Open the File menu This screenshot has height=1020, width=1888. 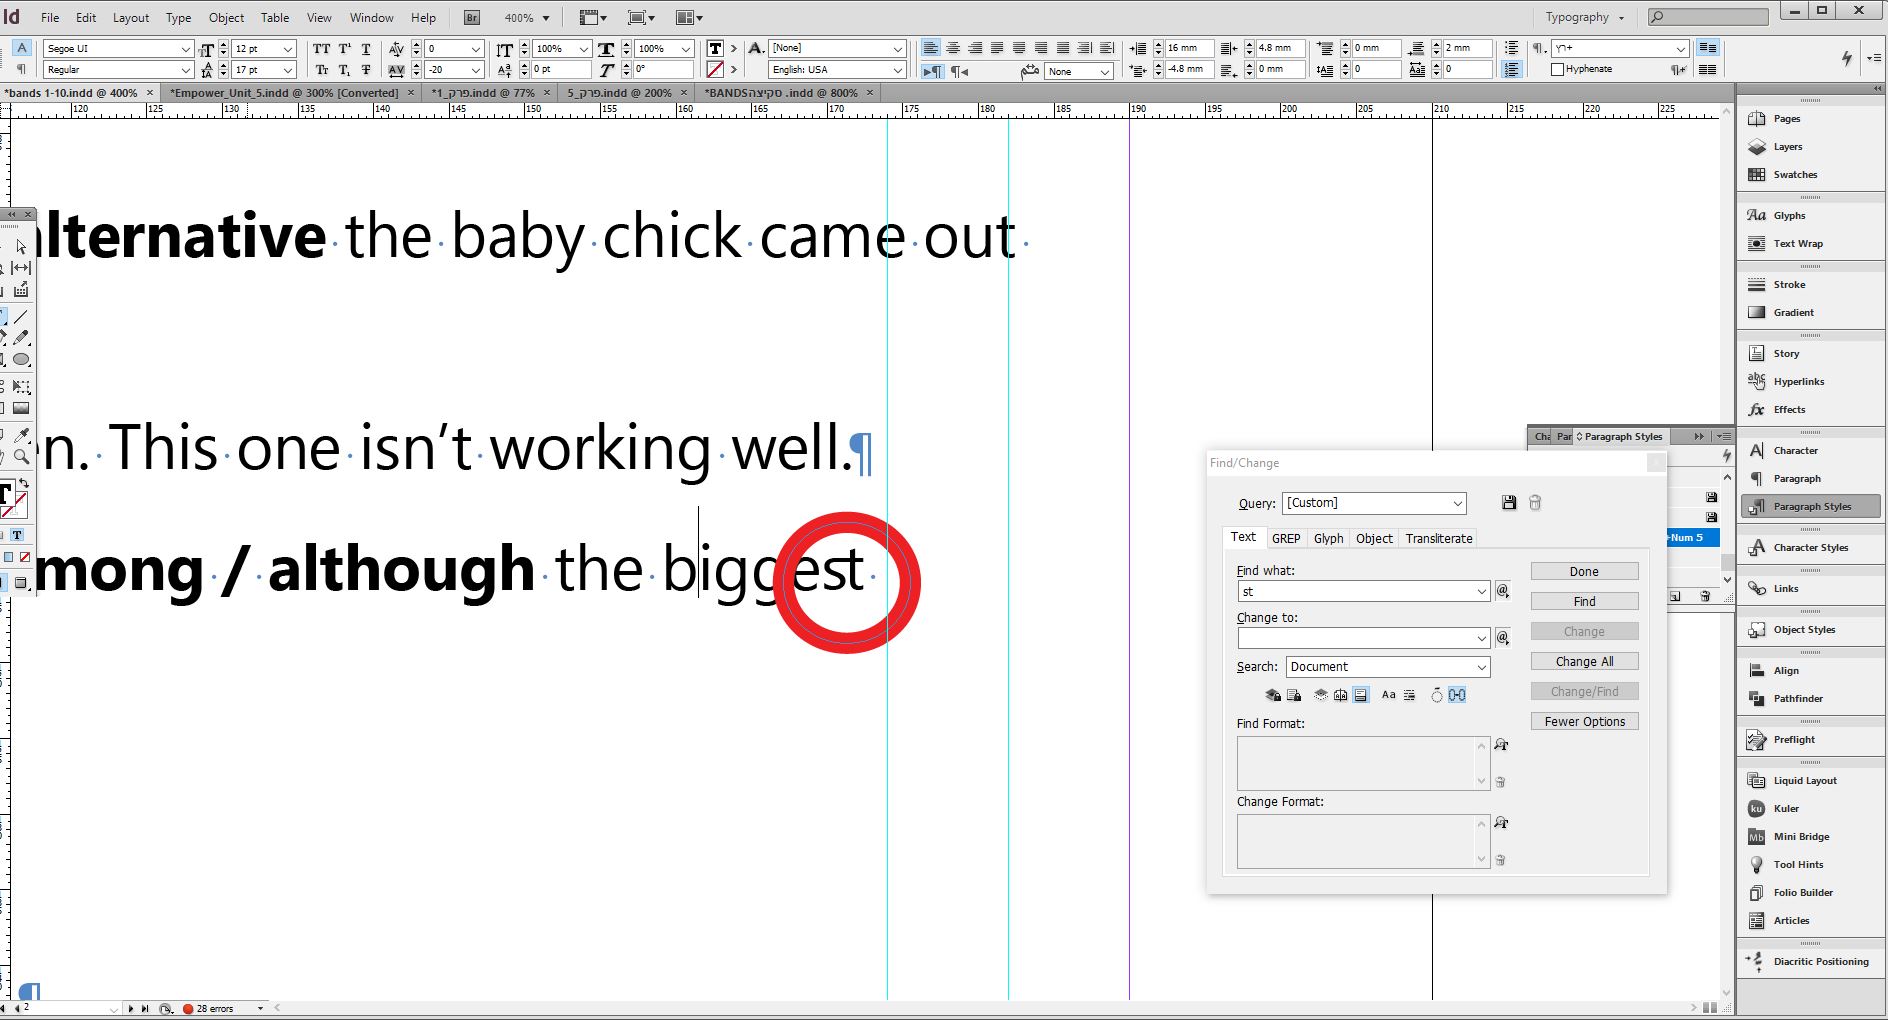pos(50,18)
